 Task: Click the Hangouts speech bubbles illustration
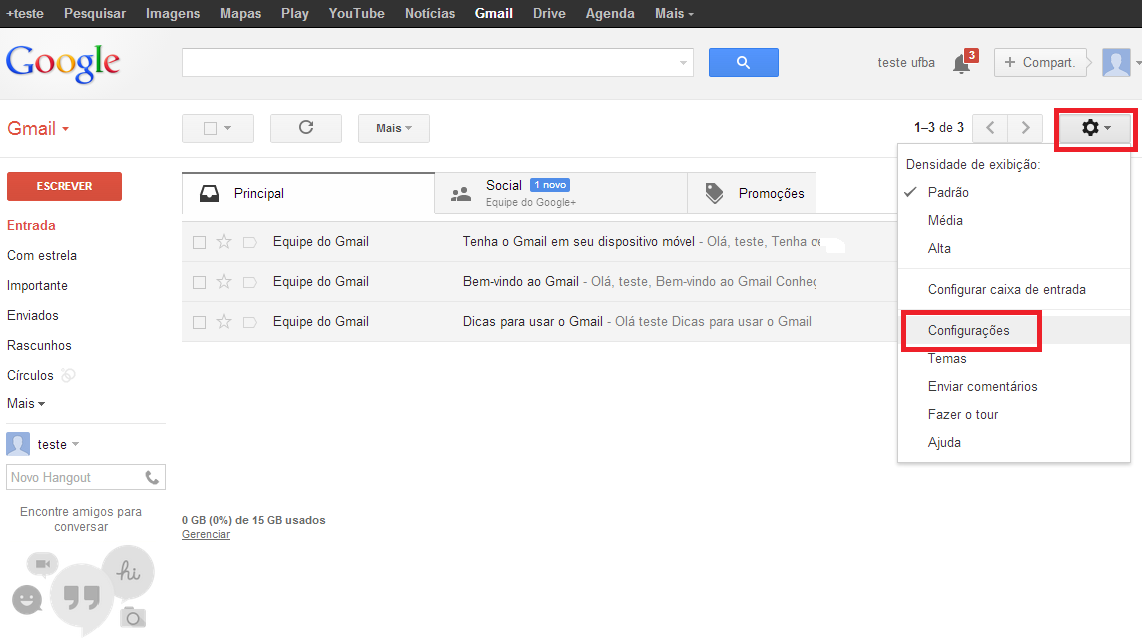pyautogui.click(x=82, y=590)
